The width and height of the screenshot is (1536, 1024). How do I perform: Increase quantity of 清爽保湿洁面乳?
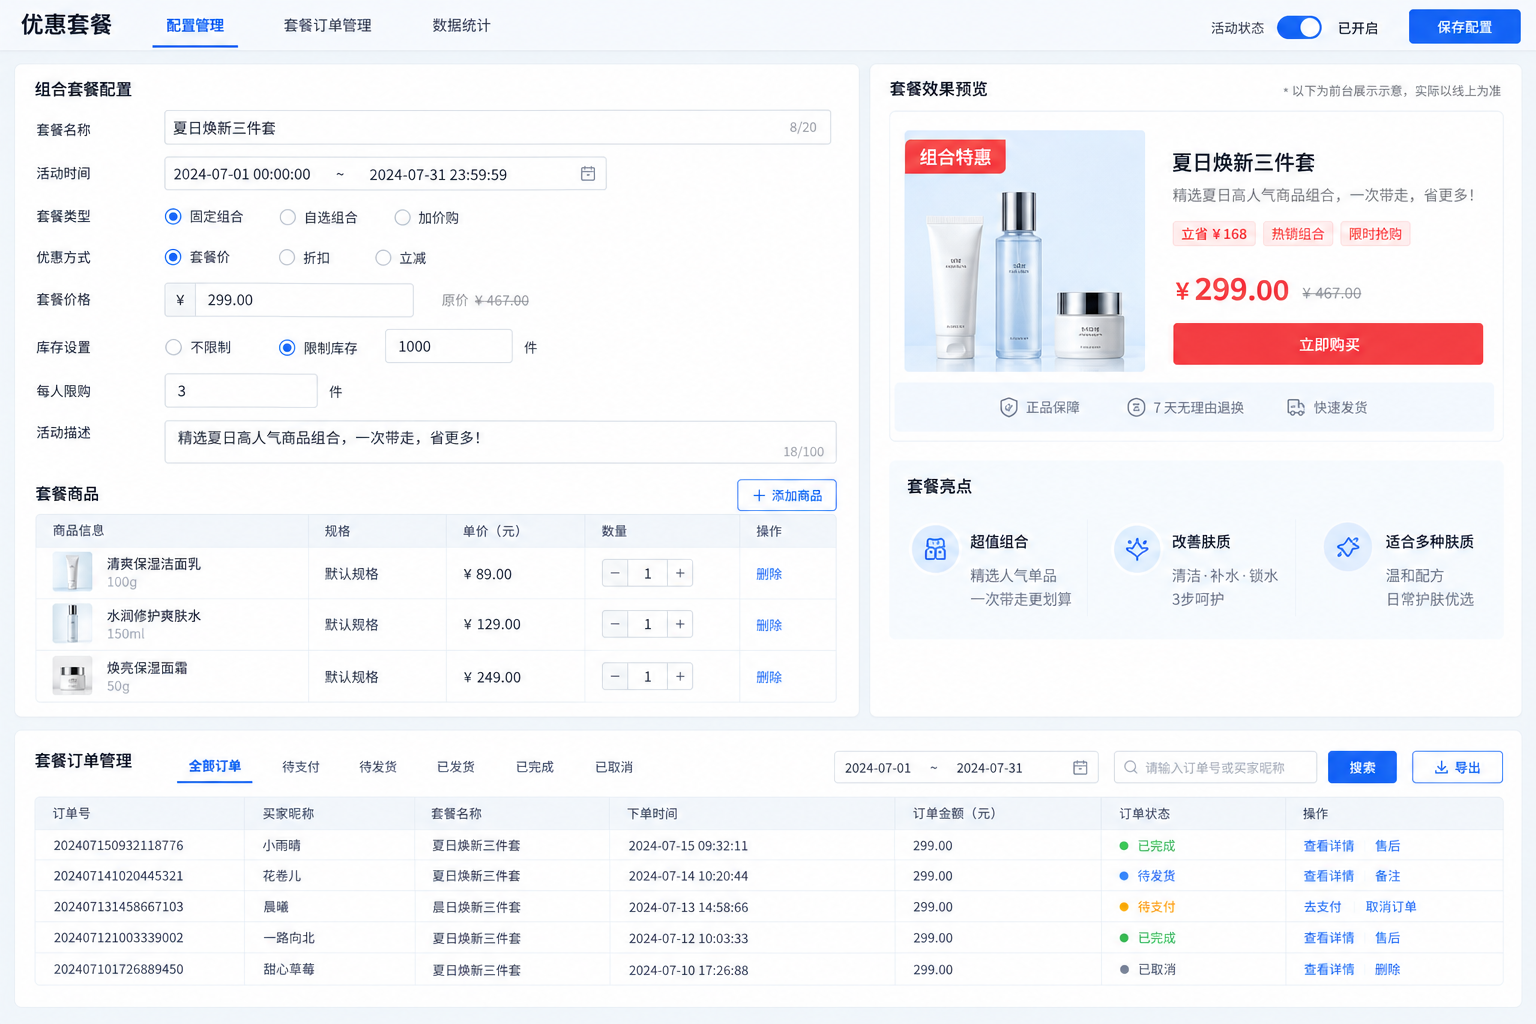tap(680, 573)
